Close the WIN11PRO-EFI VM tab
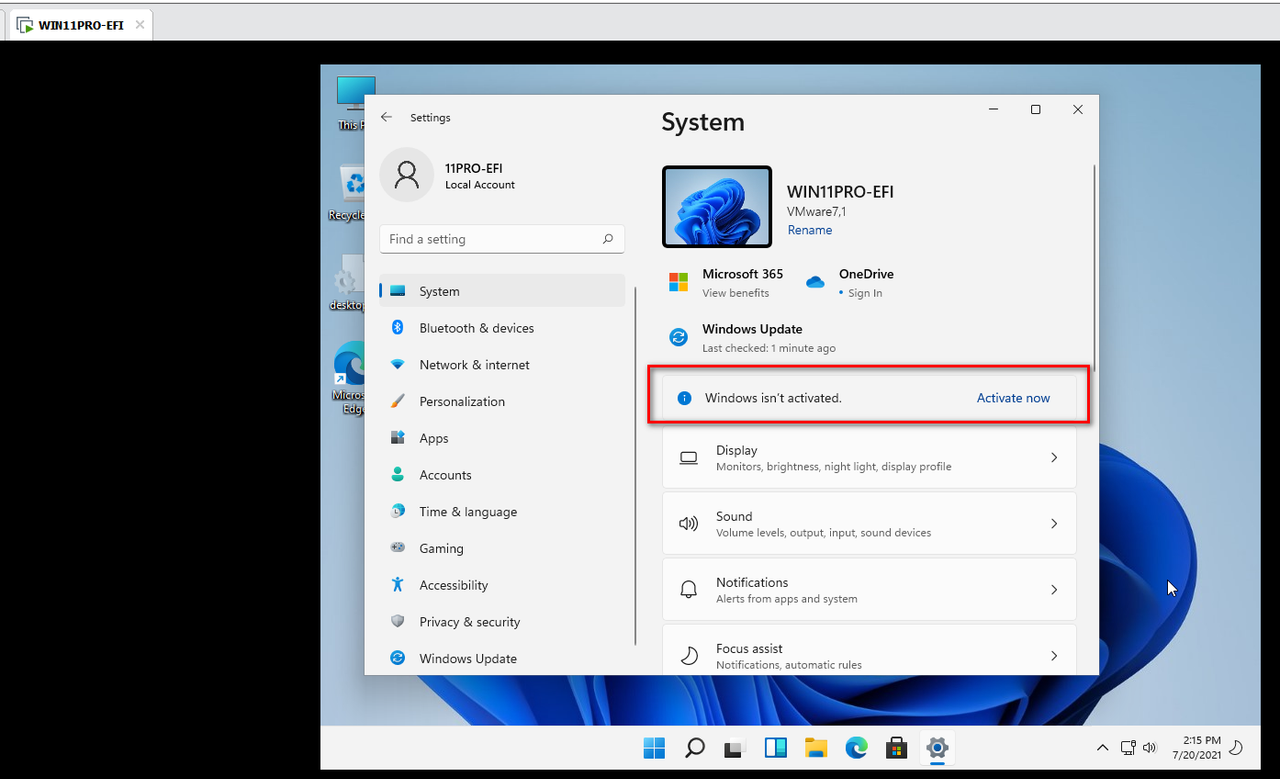Viewport: 1280px width, 779px height. pyautogui.click(x=139, y=25)
